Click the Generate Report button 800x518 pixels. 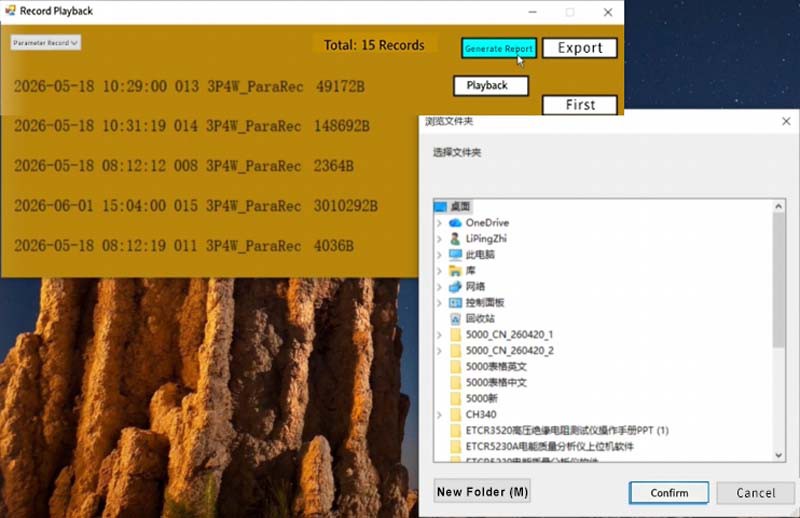click(x=498, y=48)
